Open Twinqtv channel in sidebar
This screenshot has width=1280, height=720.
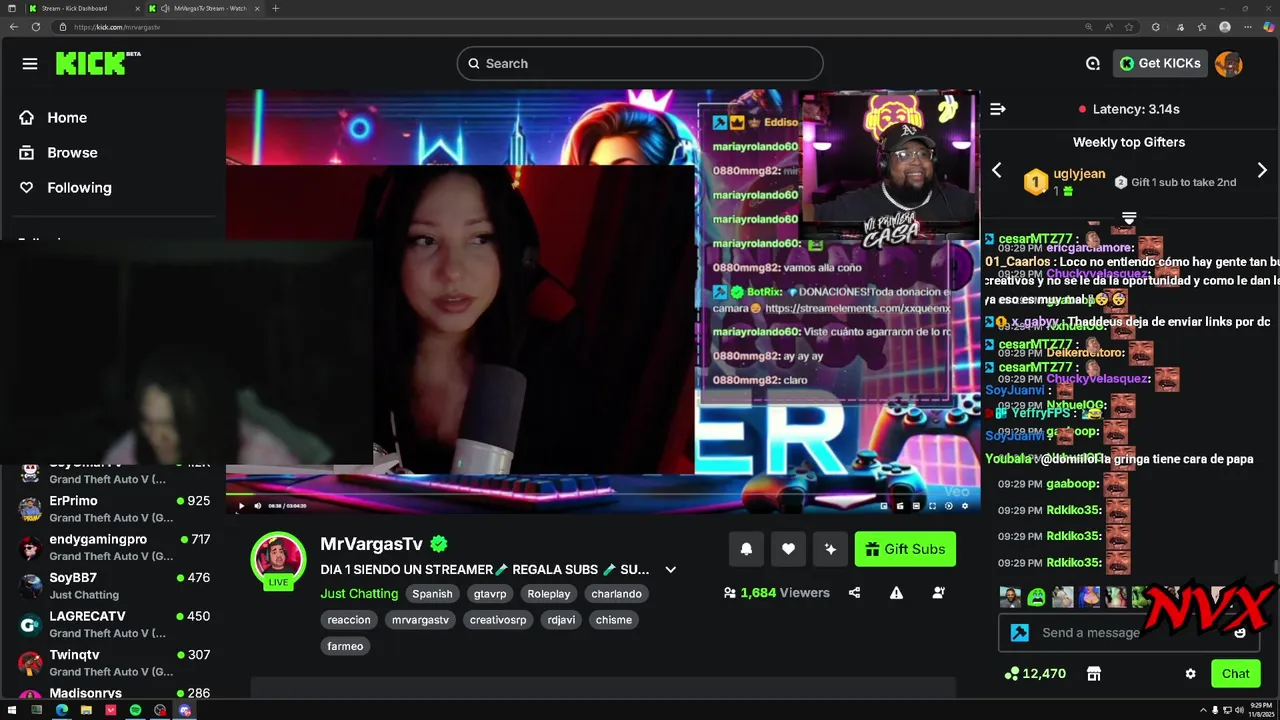coord(114,662)
